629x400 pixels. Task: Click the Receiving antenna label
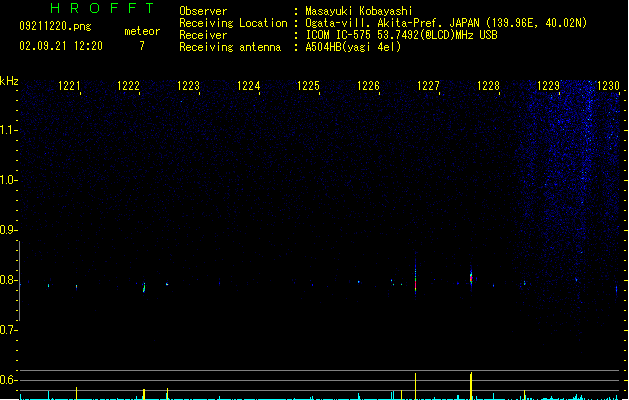coord(230,47)
